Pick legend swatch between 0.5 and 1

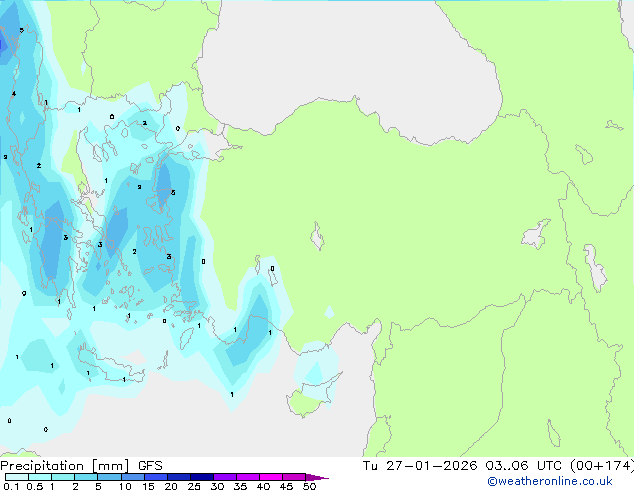(x=40, y=477)
